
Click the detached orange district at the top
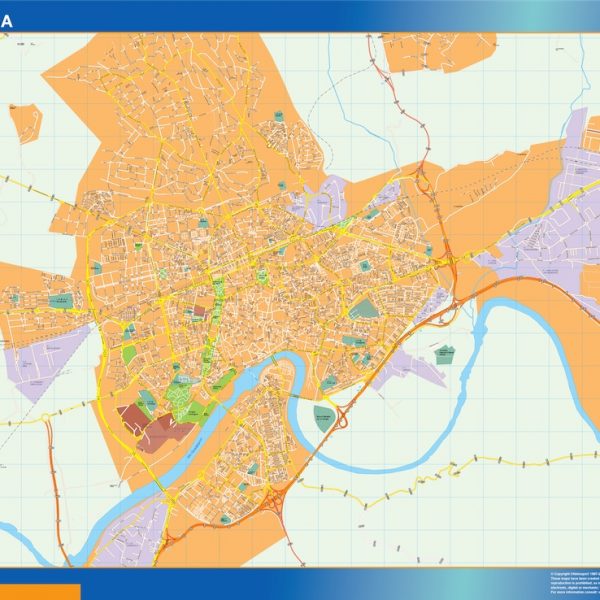tap(439, 52)
